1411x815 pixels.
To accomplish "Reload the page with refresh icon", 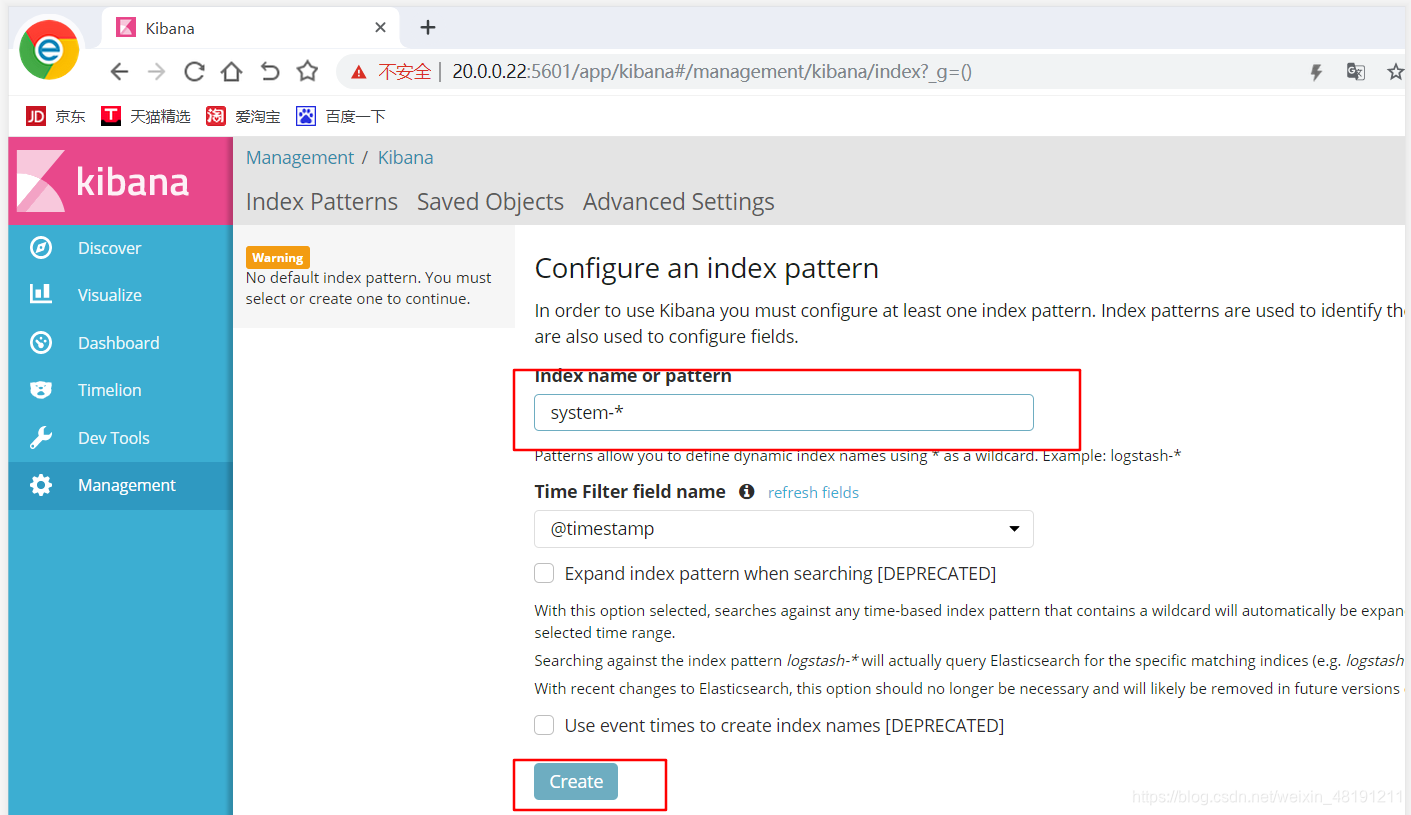I will point(194,71).
